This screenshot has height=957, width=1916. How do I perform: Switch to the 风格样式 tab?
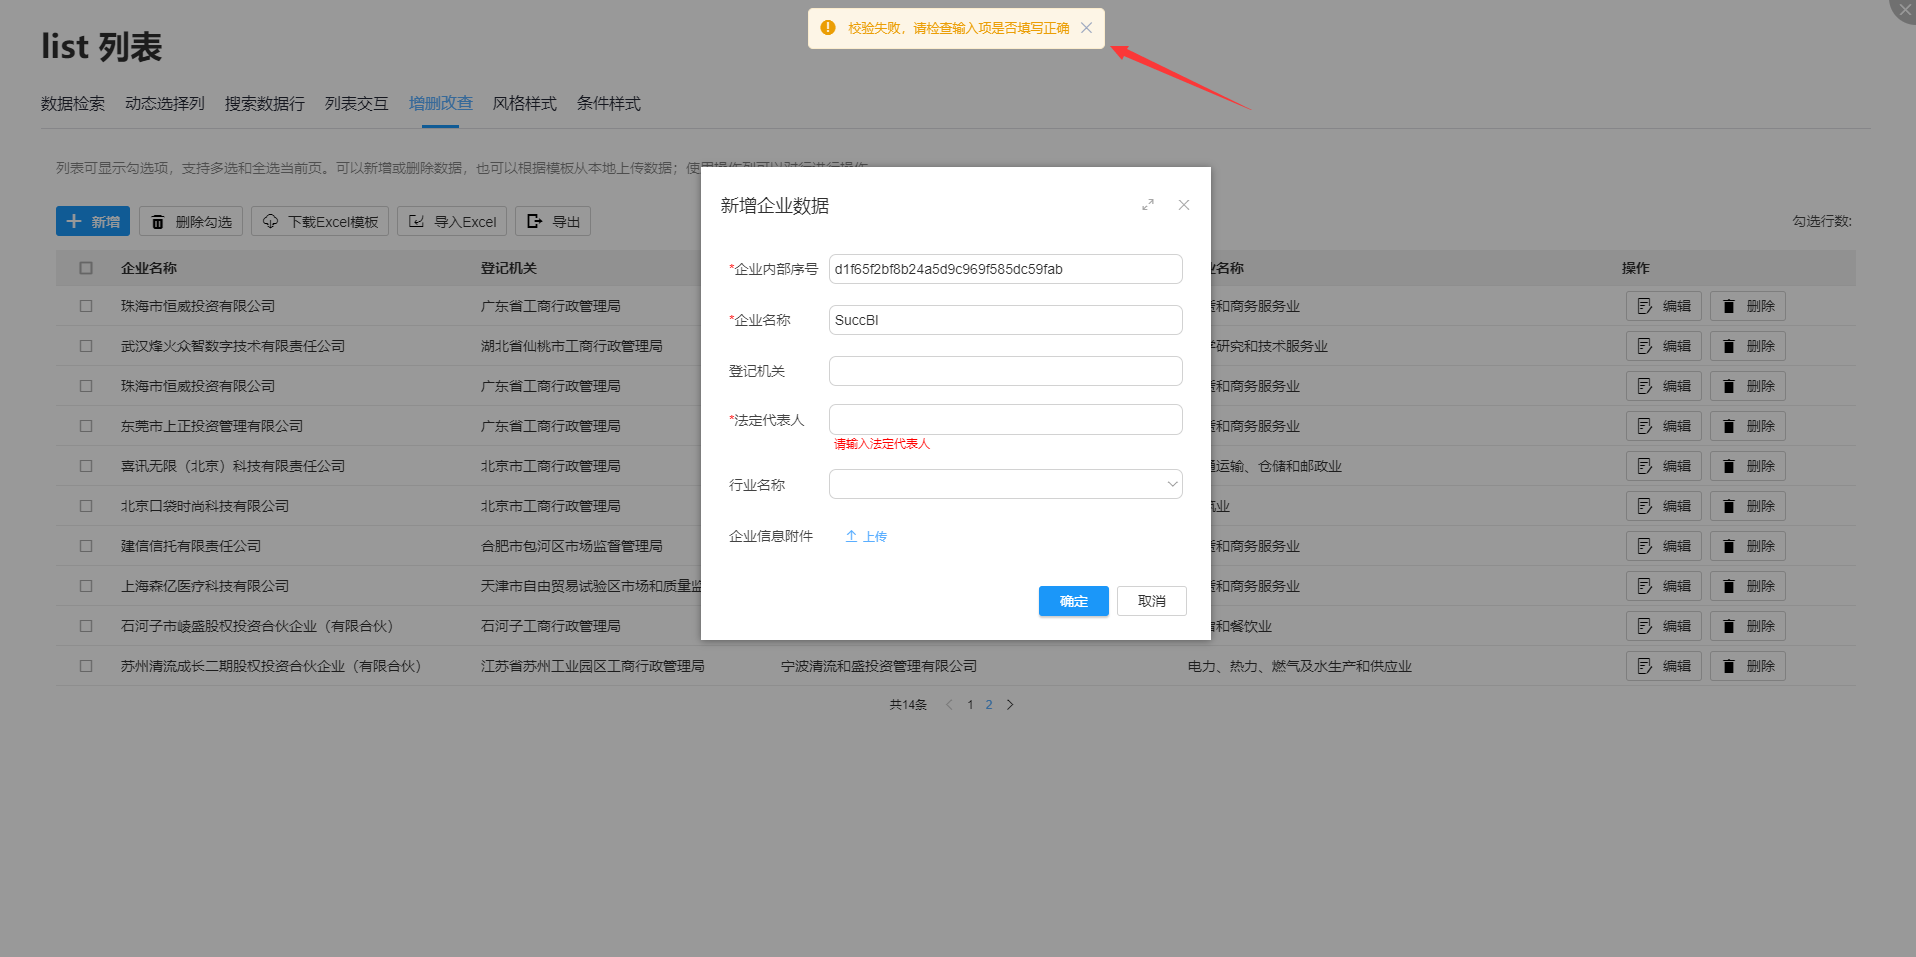tap(524, 104)
